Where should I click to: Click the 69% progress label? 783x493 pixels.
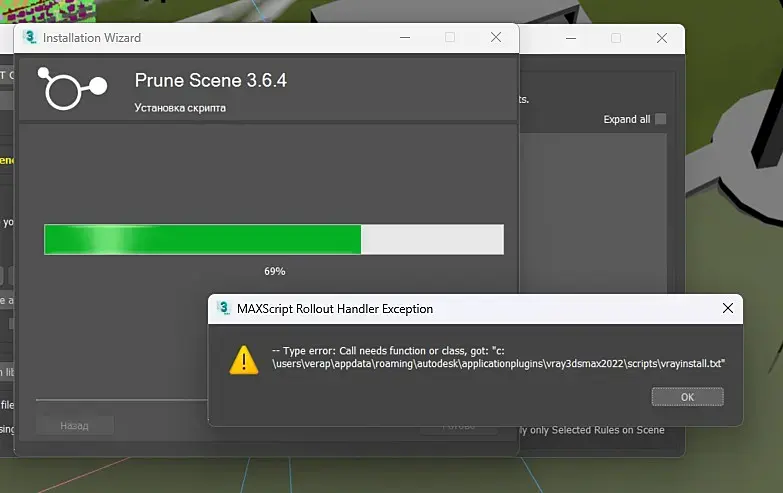pos(275,271)
